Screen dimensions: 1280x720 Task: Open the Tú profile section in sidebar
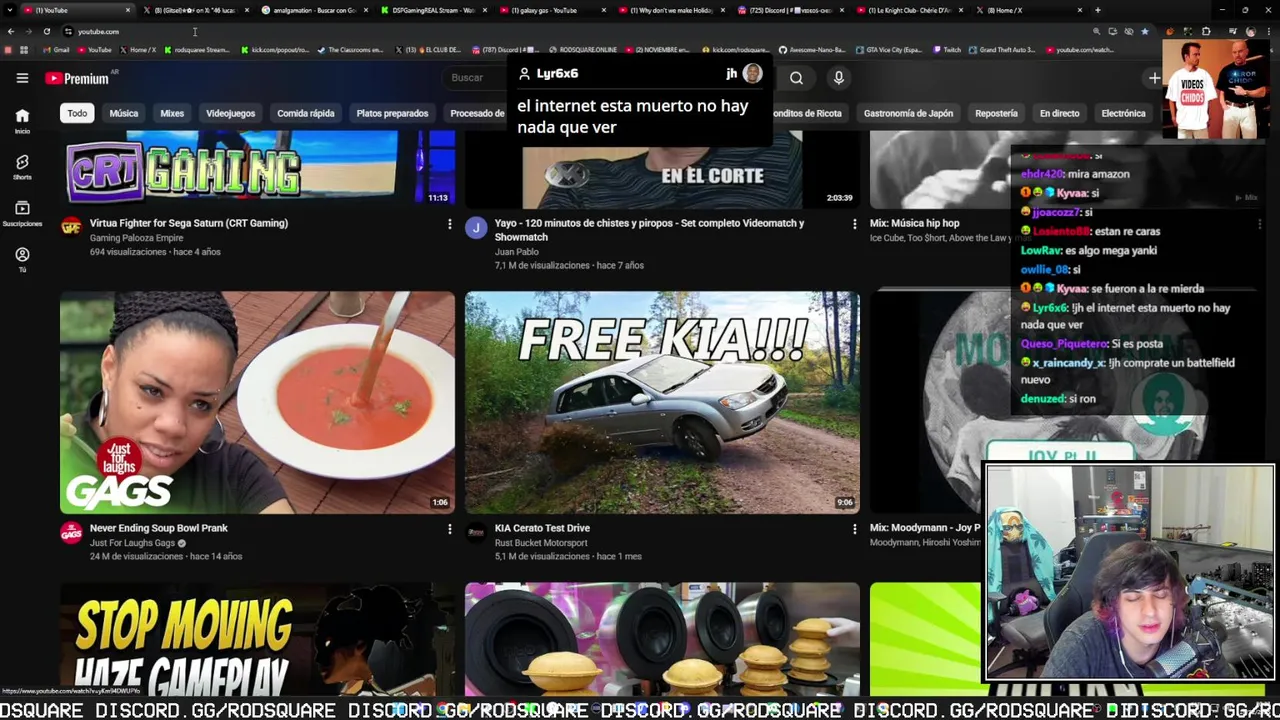point(22,259)
